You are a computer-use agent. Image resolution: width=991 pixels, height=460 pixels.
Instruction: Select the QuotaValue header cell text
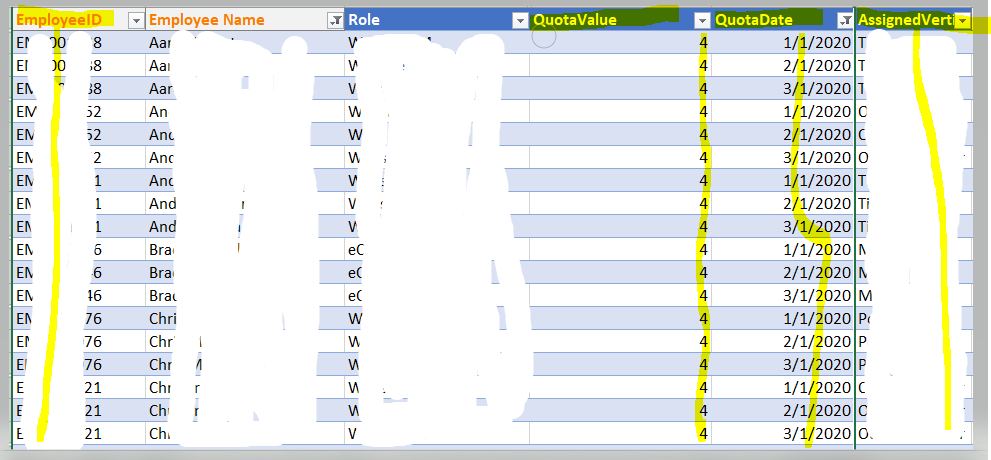[x=575, y=20]
